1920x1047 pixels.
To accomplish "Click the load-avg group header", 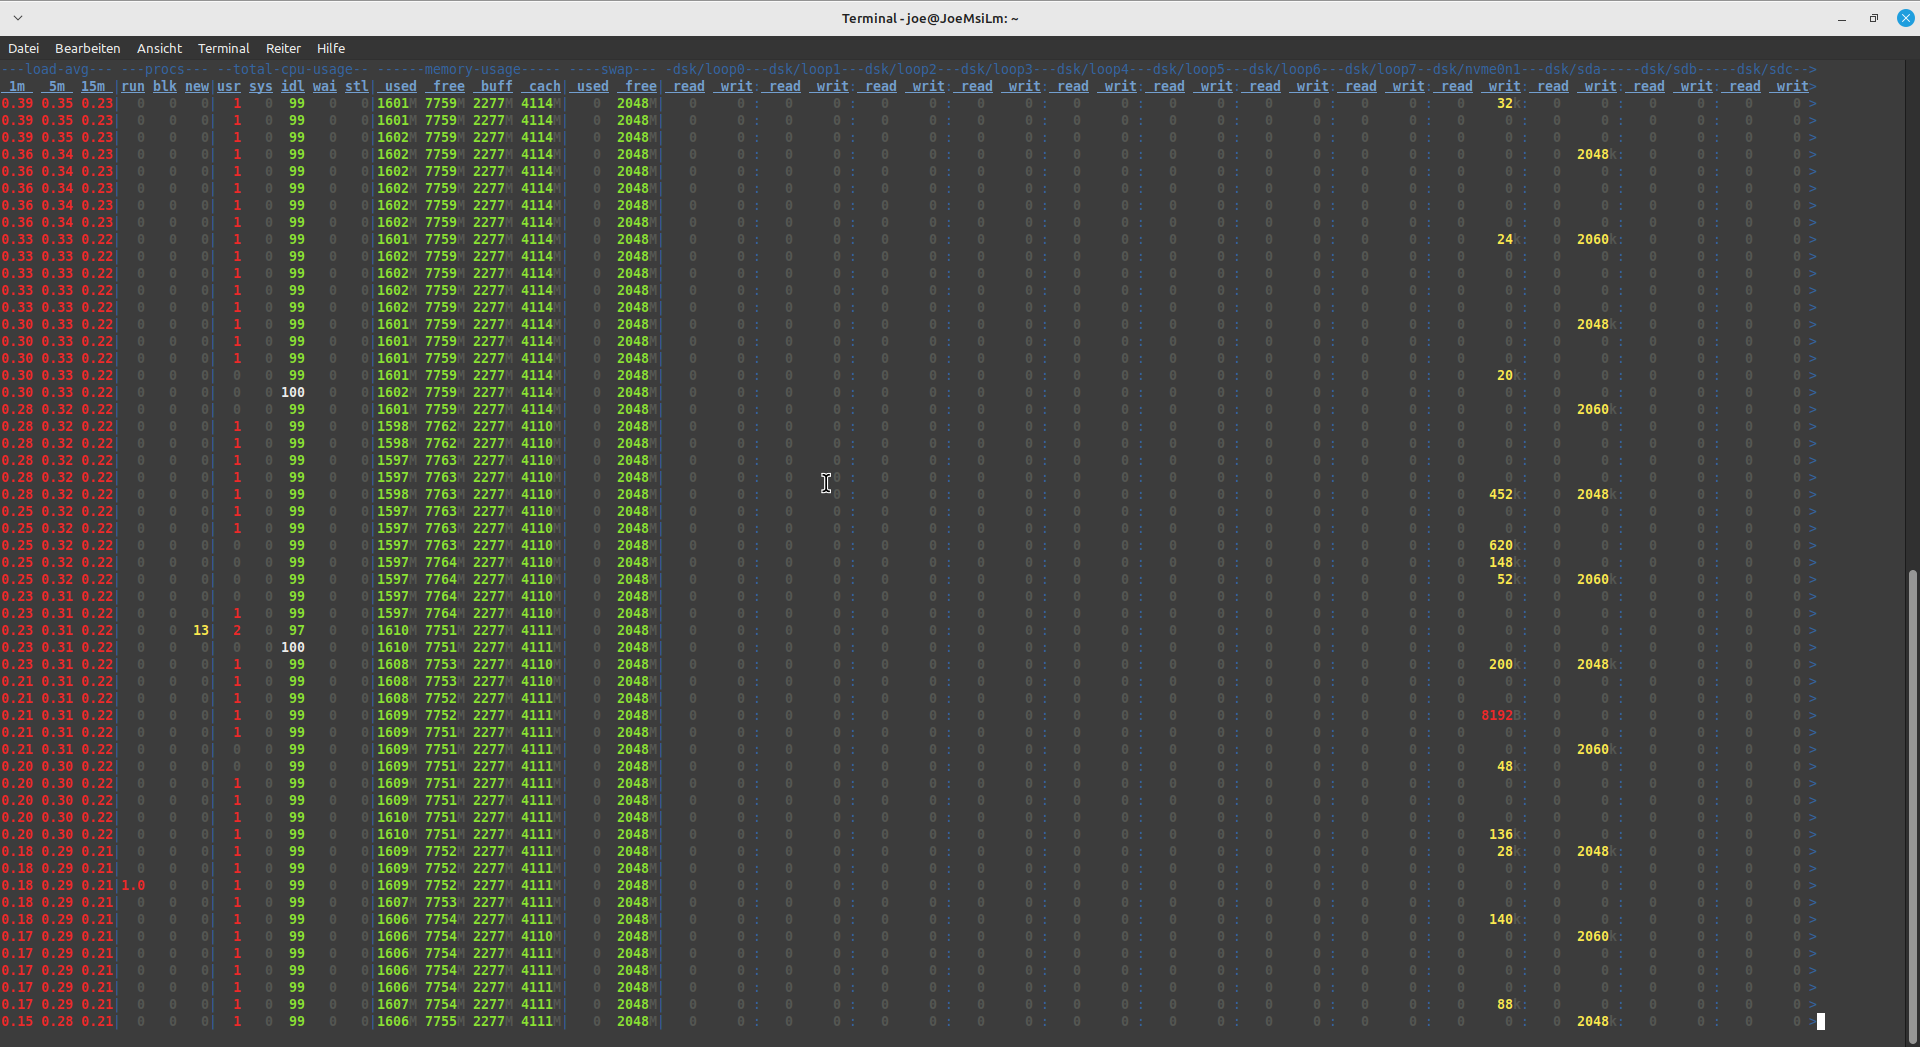I will 57,69.
